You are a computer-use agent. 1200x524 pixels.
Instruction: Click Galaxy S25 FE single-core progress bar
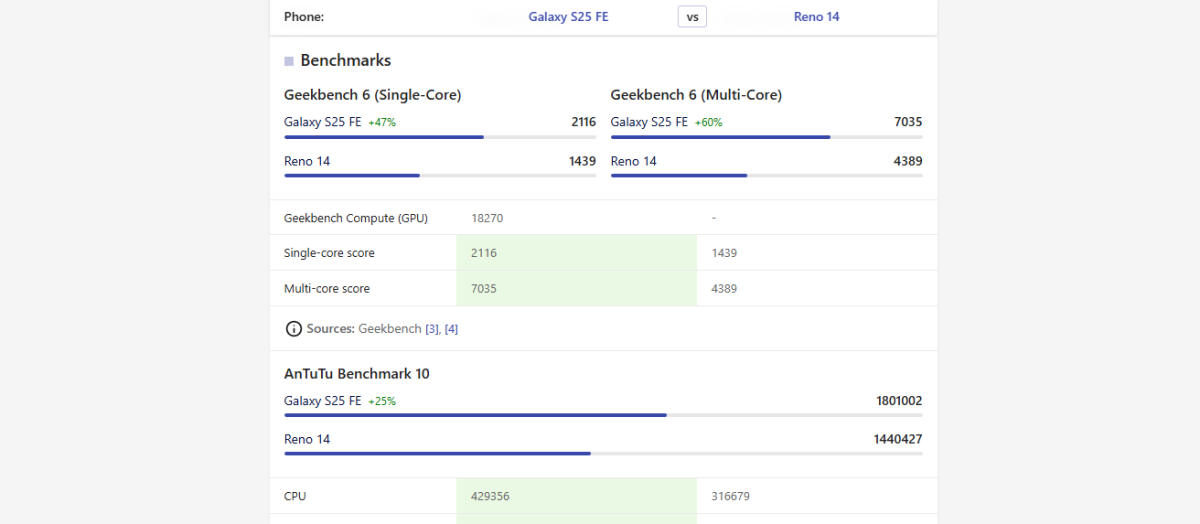click(440, 137)
